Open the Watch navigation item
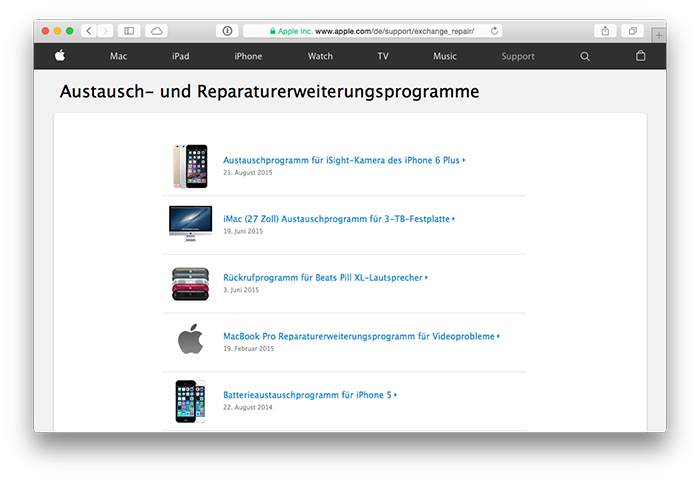Viewport: 700px width, 481px height. coord(320,56)
